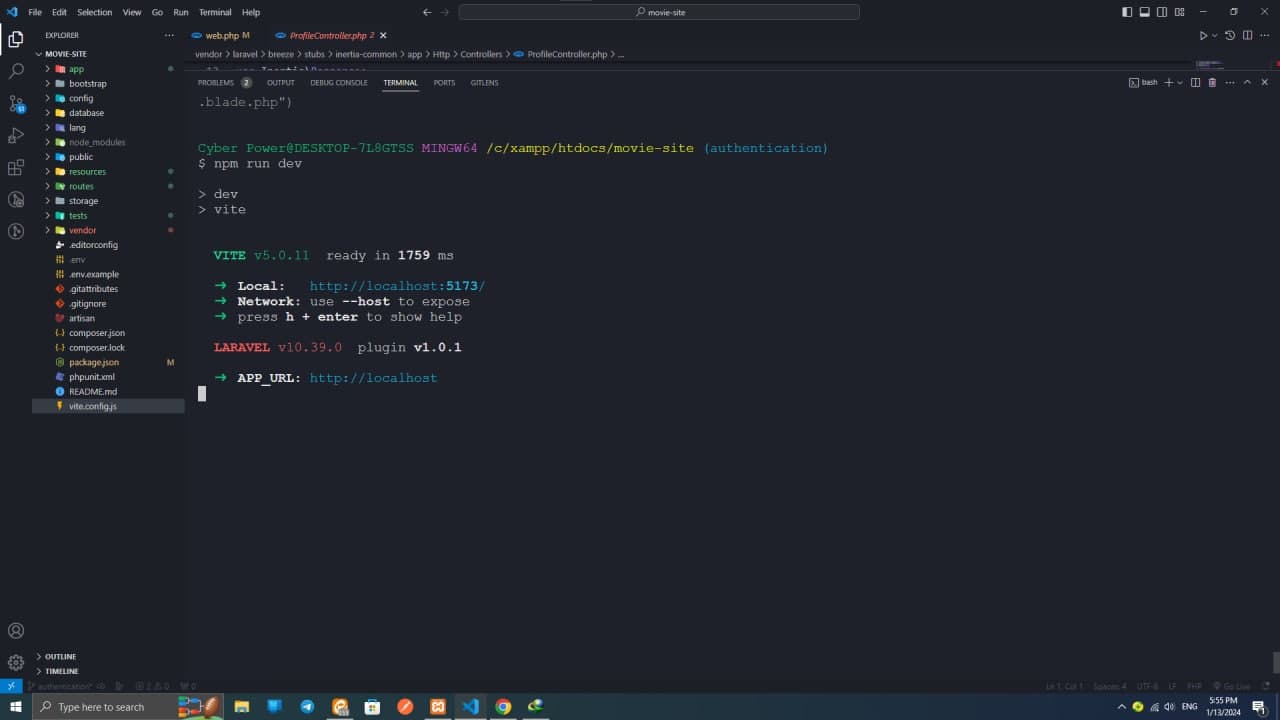
Task: Open the remote window status button
Action: (x=11, y=686)
